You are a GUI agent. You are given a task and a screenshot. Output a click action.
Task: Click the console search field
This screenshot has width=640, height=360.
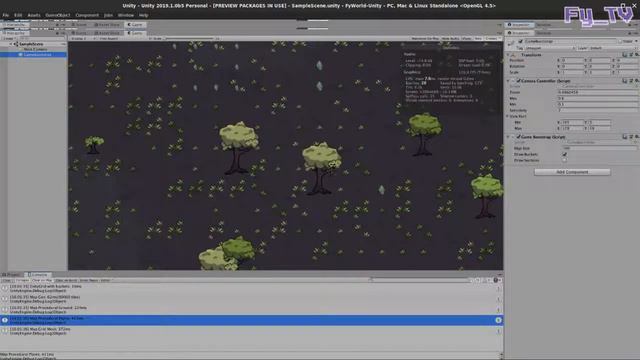coord(420,280)
